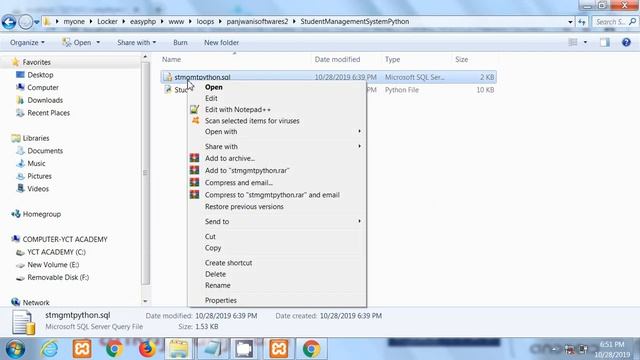Select Compress to "stmgmtpython.rar" and email
This screenshot has height=360, width=640.
(277, 195)
